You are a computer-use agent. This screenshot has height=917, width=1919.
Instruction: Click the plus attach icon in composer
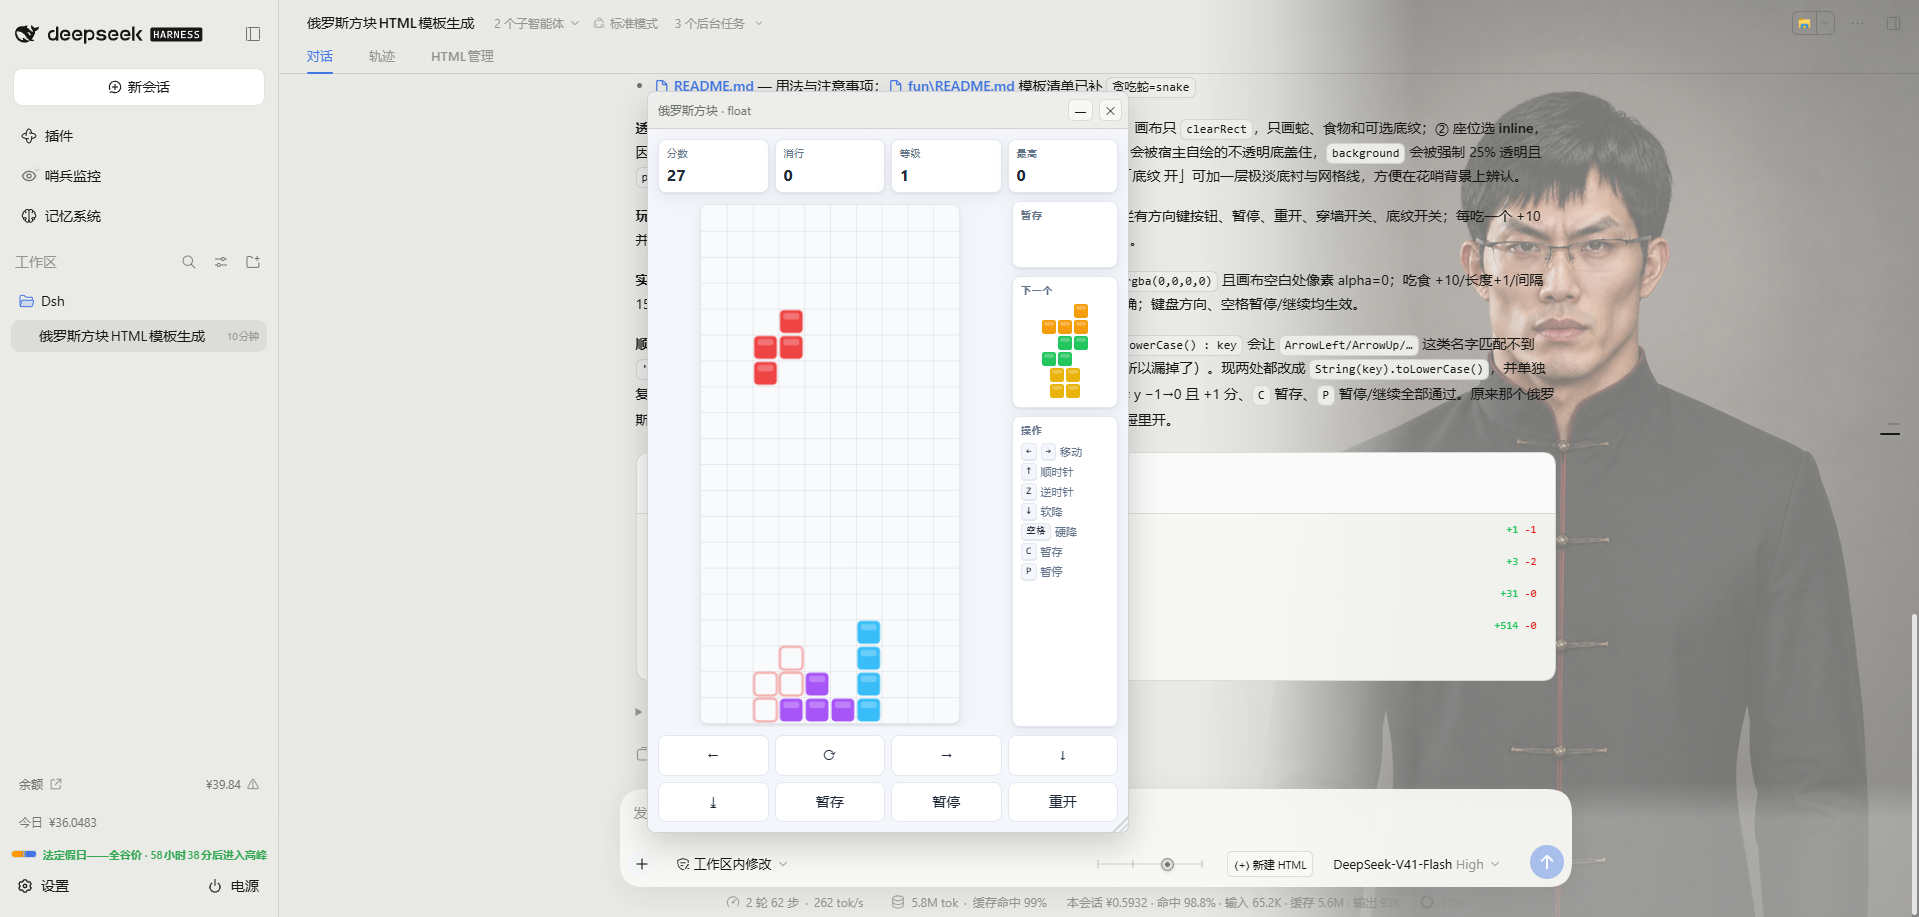click(642, 864)
